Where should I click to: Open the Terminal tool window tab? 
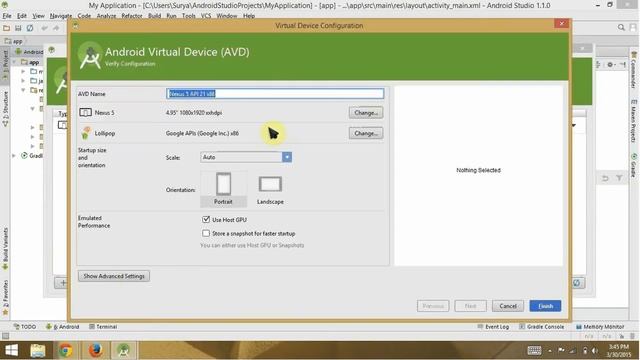(x=103, y=327)
